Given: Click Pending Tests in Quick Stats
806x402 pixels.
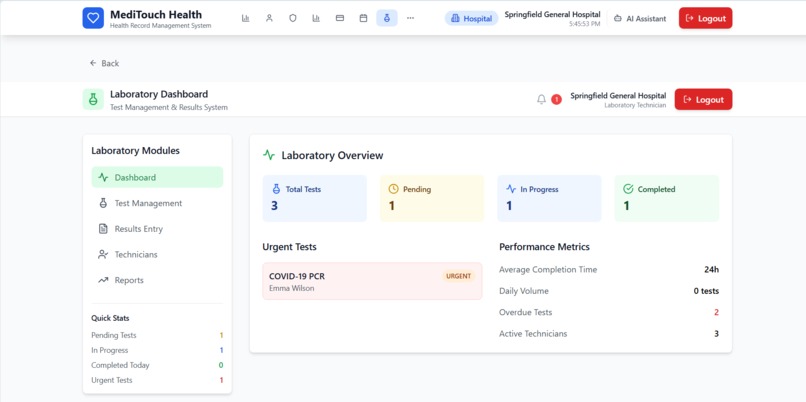Looking at the screenshot, I should point(157,335).
